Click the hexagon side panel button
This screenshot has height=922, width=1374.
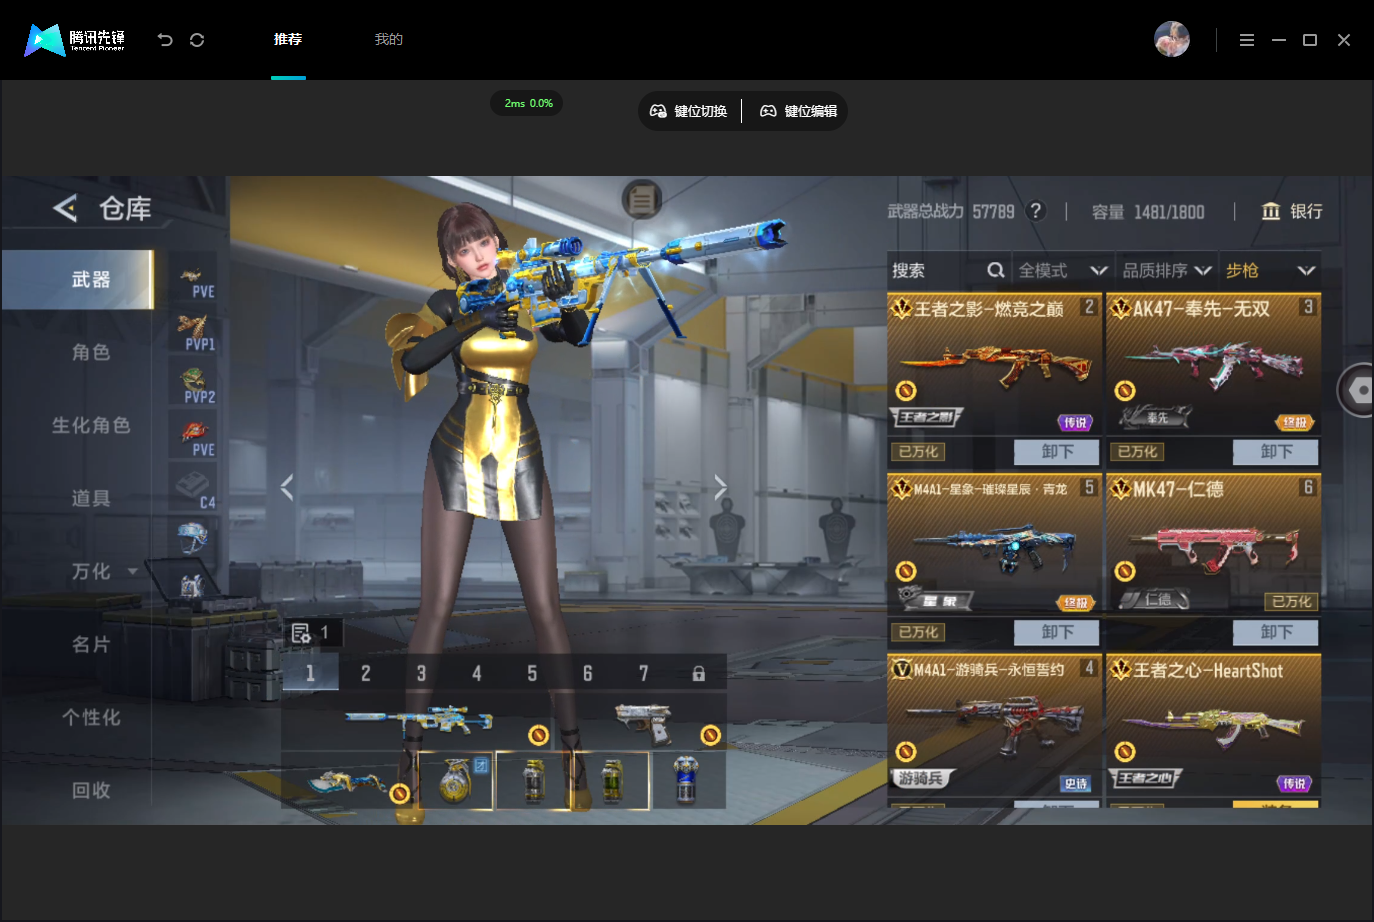pos(1357,389)
